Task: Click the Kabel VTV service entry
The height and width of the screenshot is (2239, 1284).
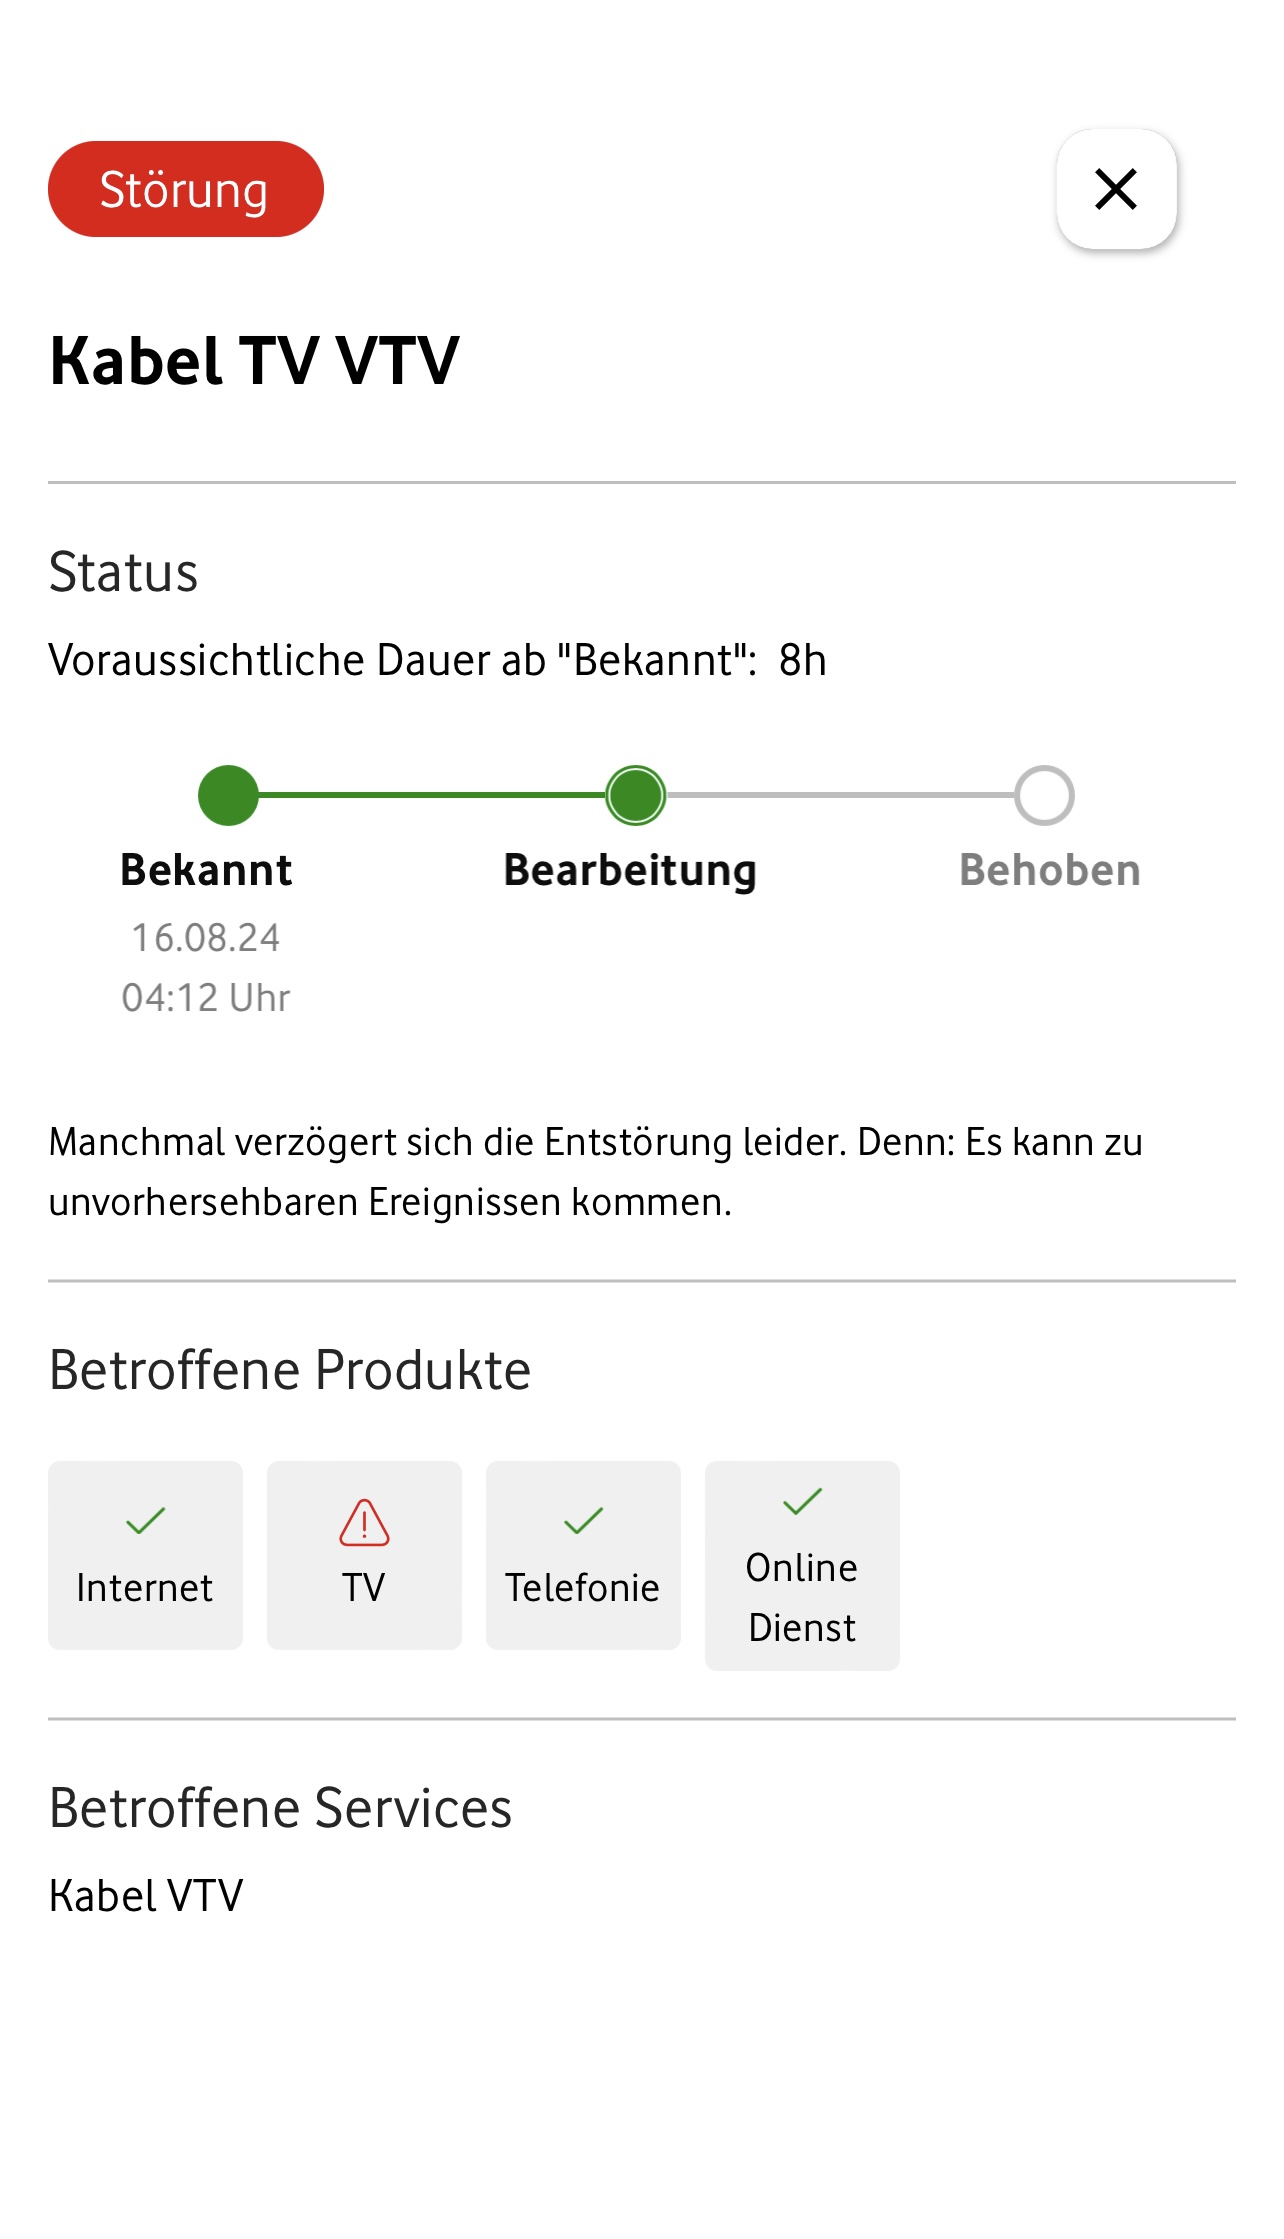Action: click(x=146, y=1895)
